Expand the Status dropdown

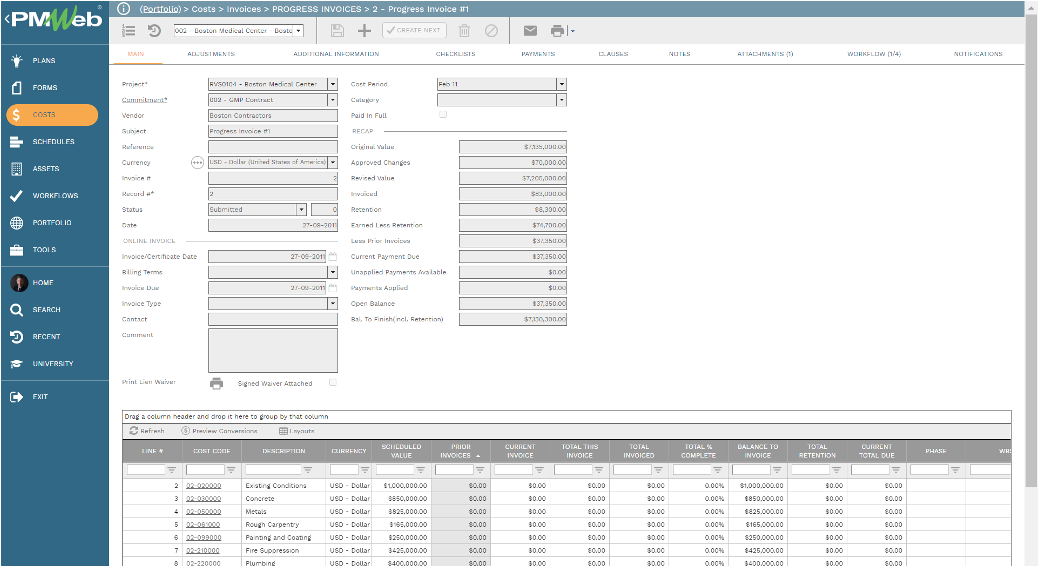(301, 210)
